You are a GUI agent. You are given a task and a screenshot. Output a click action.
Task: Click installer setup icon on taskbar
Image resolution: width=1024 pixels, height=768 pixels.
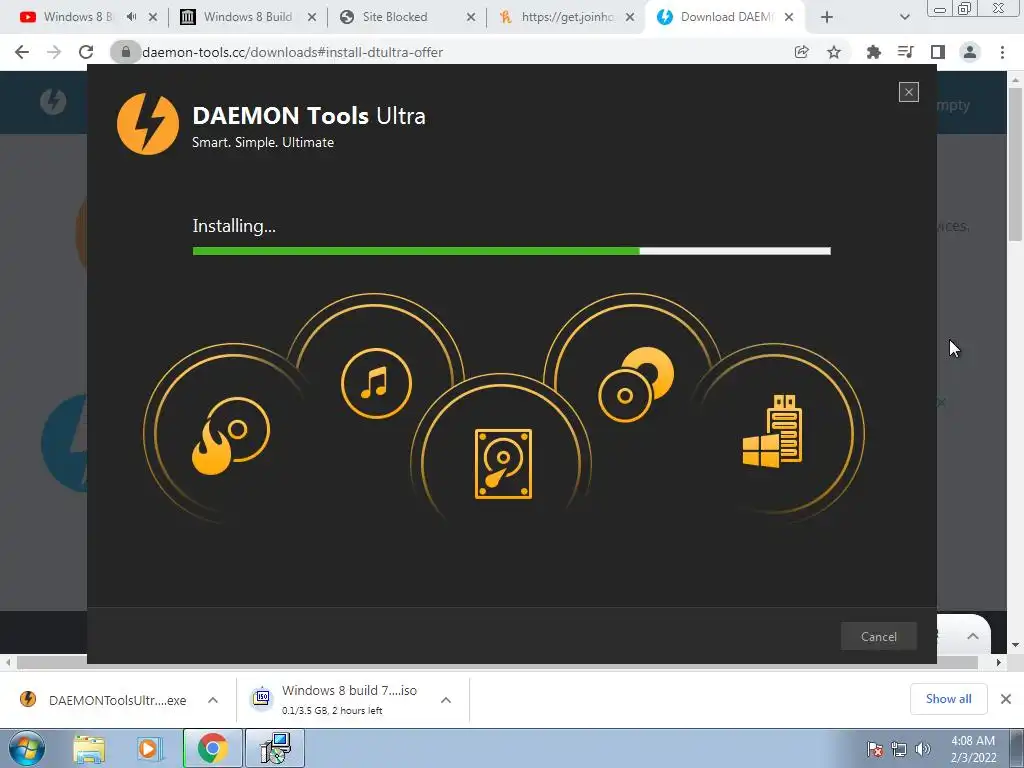pos(274,748)
